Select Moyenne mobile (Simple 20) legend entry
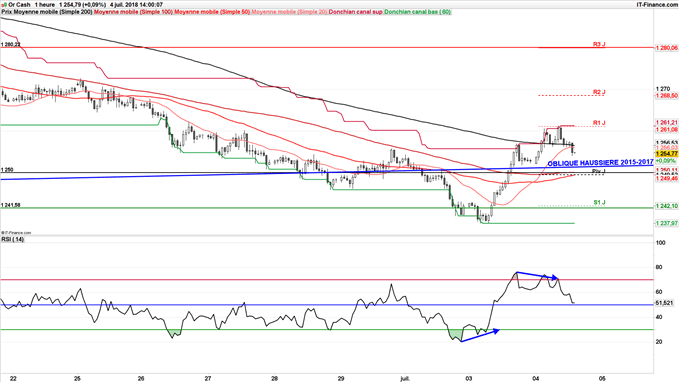Image resolution: width=679 pixels, height=382 pixels. [x=289, y=12]
